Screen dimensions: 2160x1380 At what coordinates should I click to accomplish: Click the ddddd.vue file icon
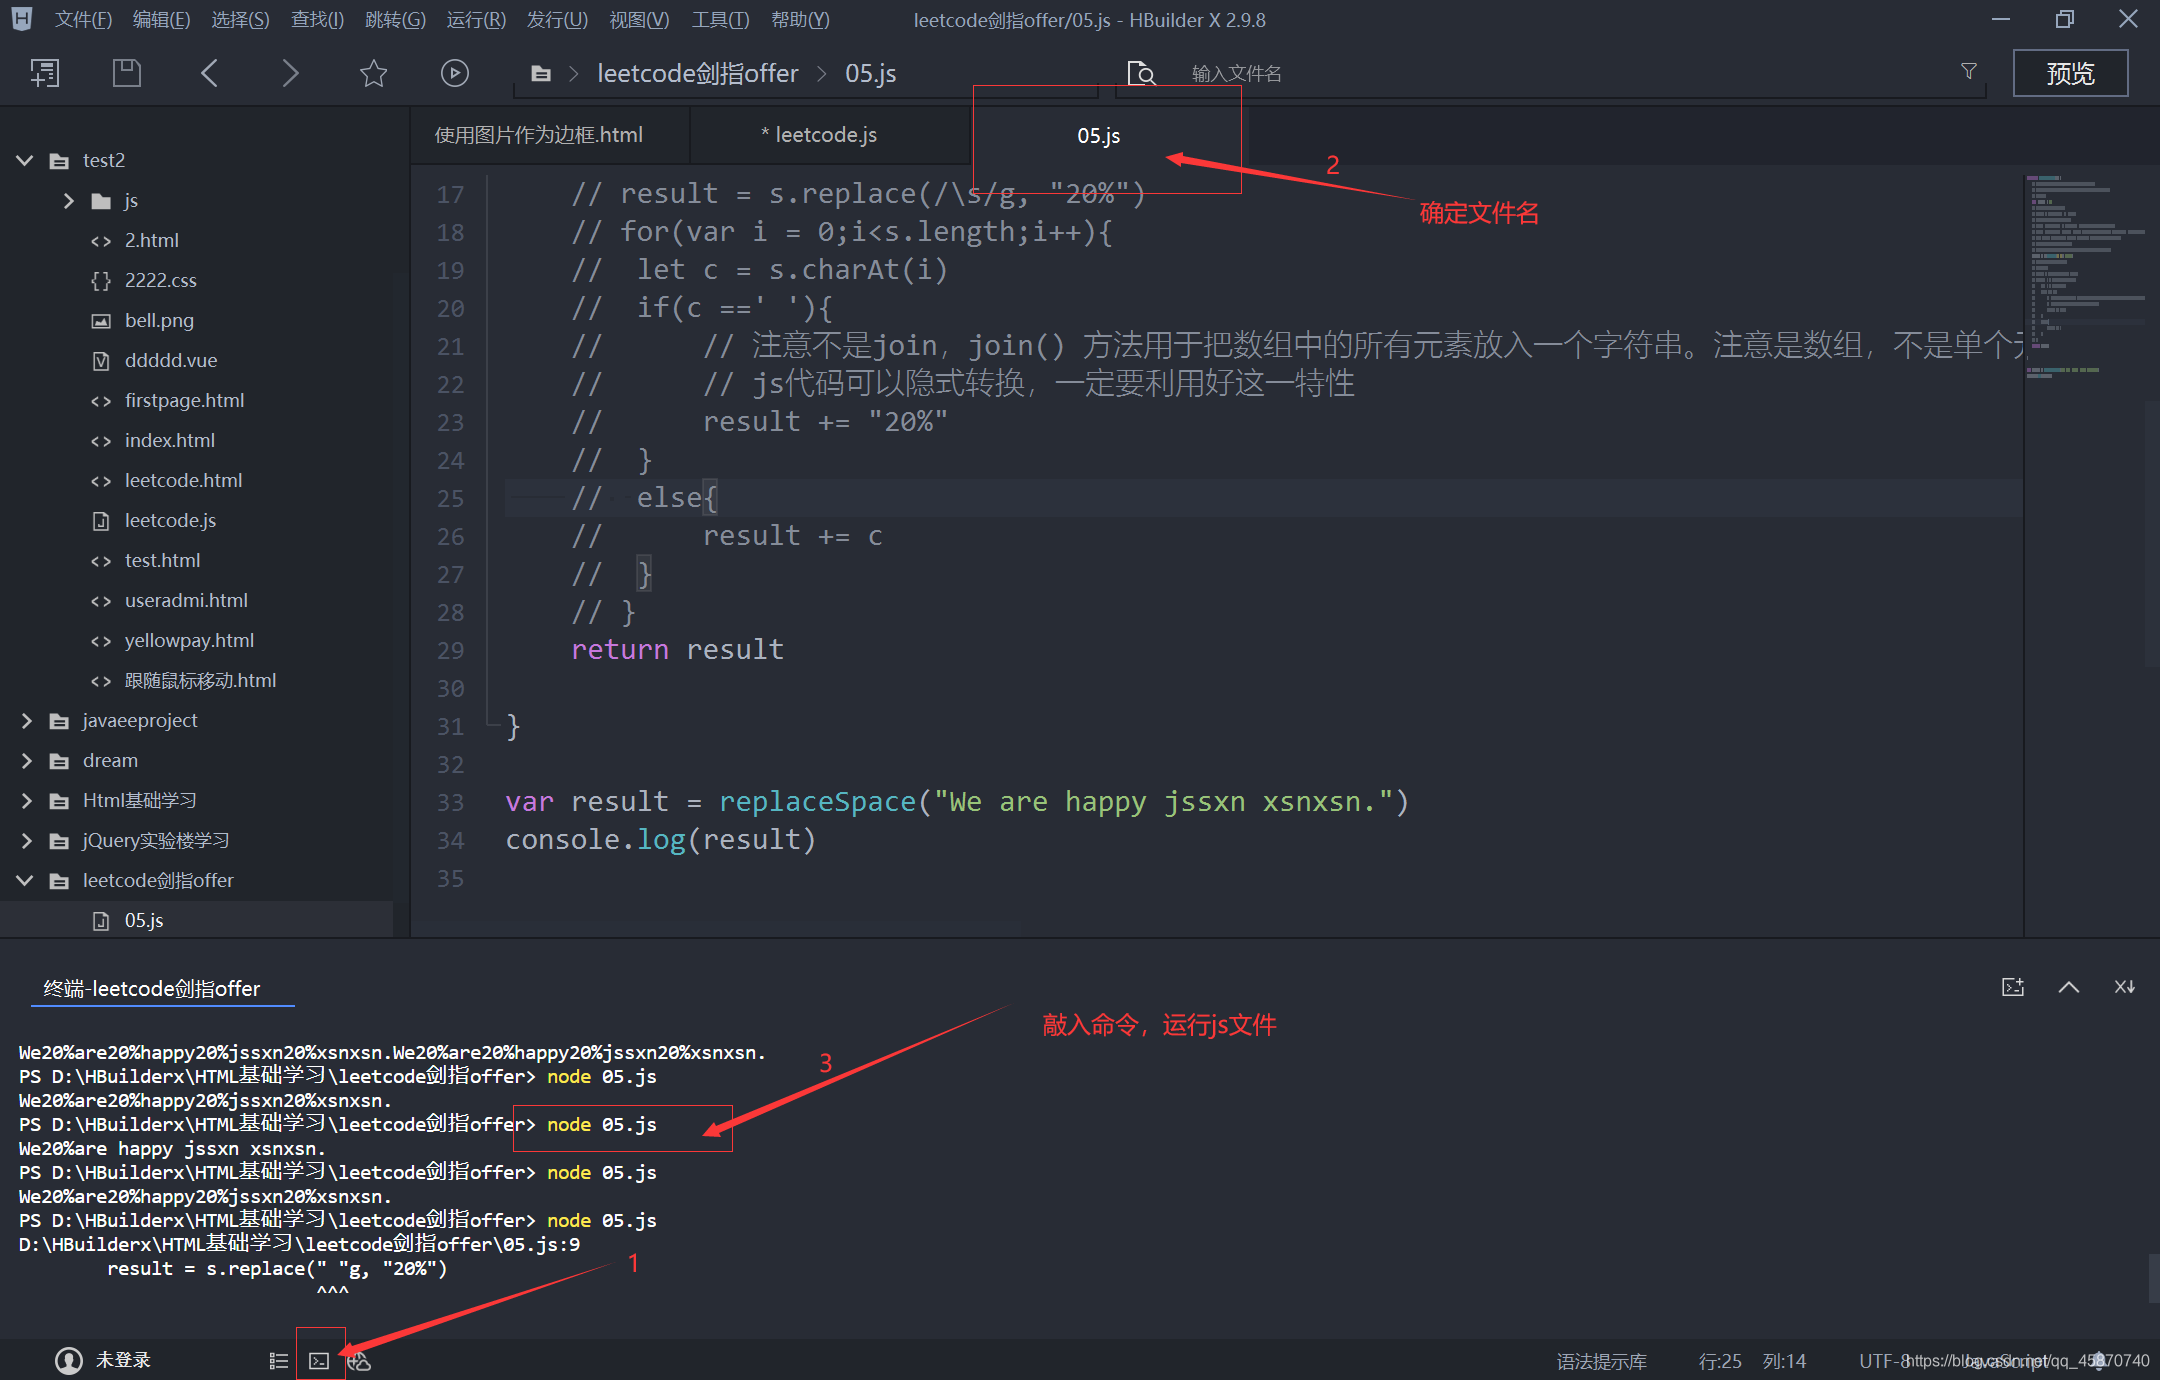click(x=101, y=361)
